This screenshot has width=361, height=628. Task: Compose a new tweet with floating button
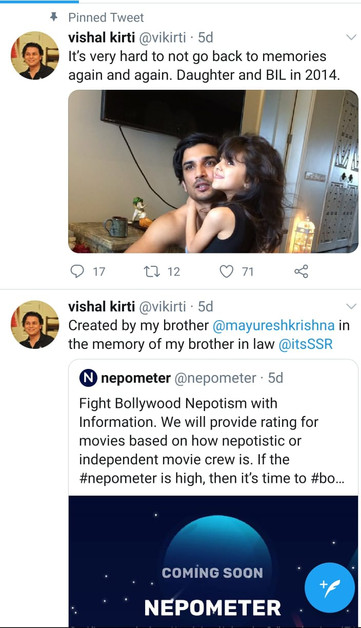[x=329, y=588]
